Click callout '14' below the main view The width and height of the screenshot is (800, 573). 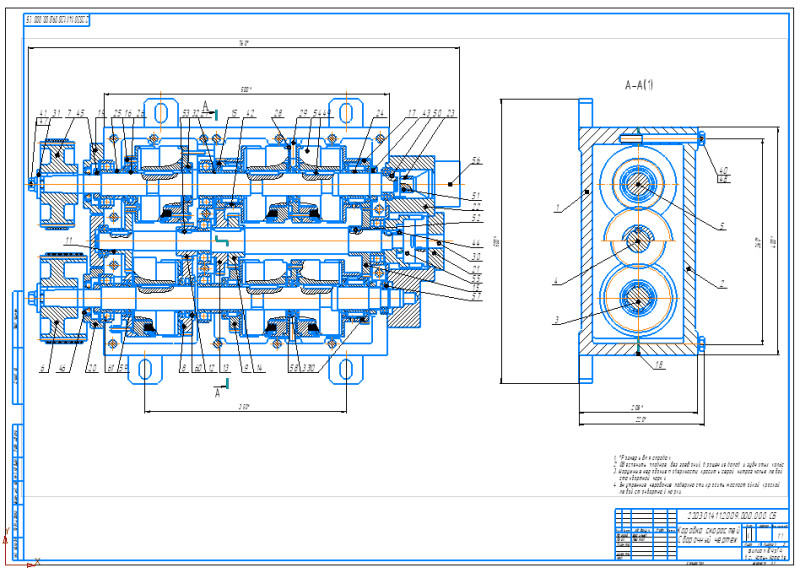[259, 368]
